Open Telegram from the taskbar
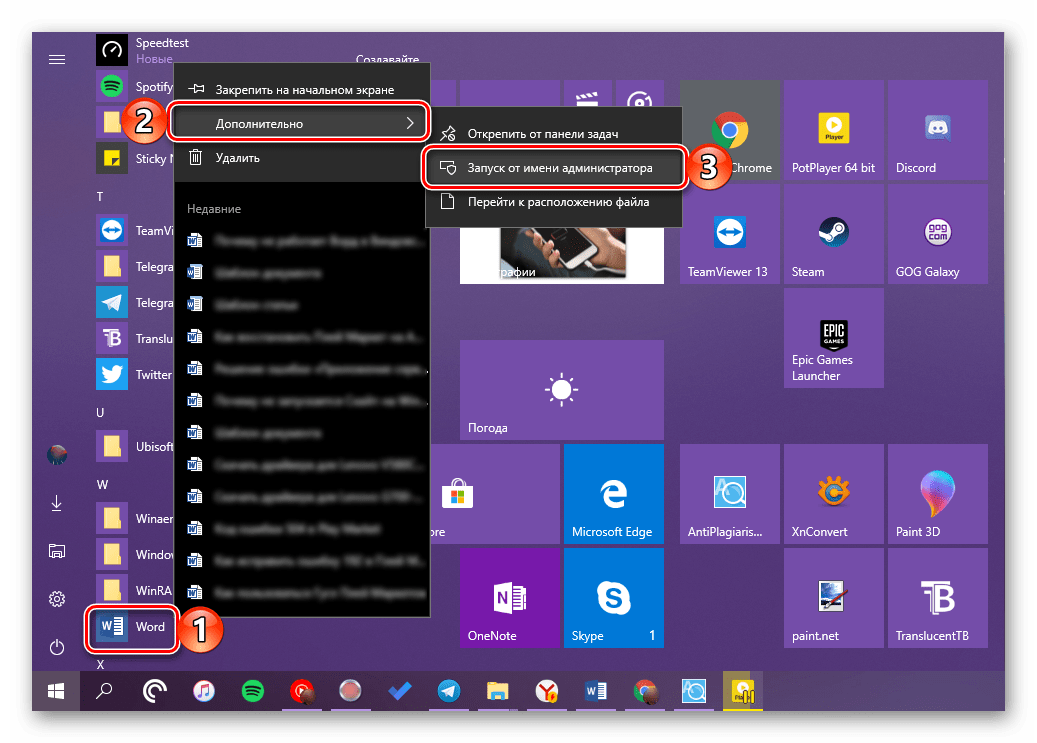The width and height of the screenshot is (1037, 743). click(449, 691)
